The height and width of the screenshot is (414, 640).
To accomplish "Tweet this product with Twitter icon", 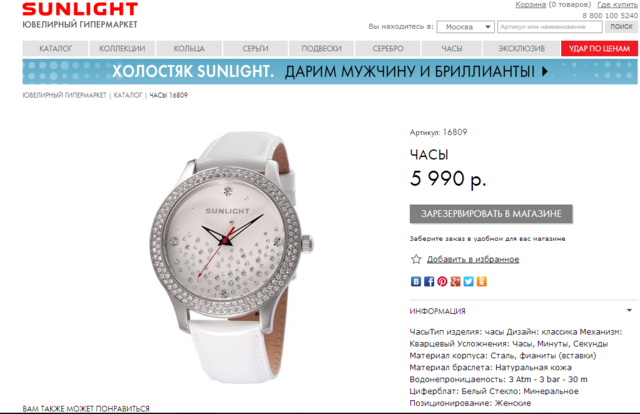I will click(468, 281).
